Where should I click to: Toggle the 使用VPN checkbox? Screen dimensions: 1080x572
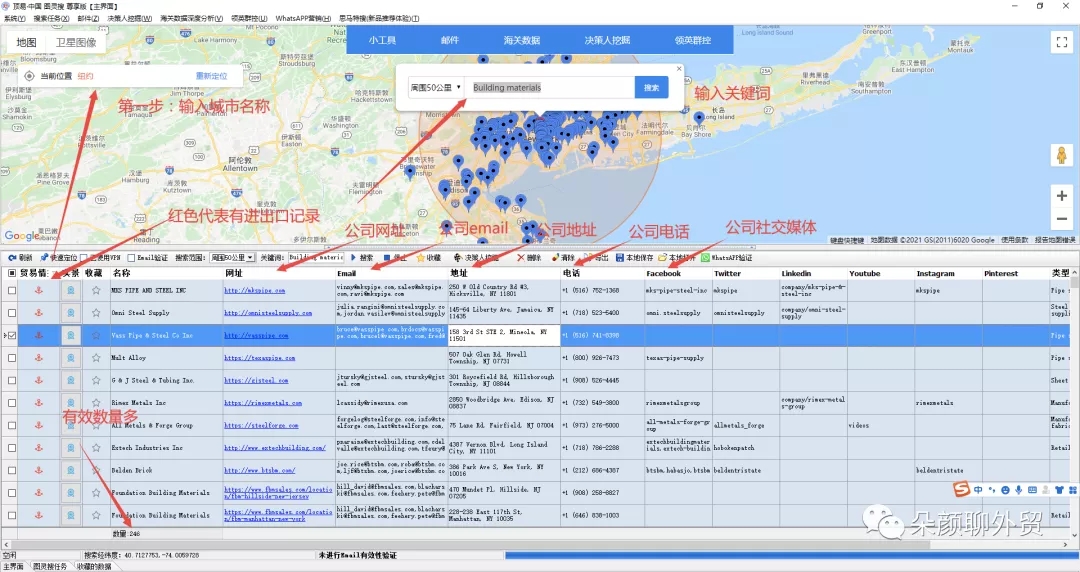tap(85, 258)
